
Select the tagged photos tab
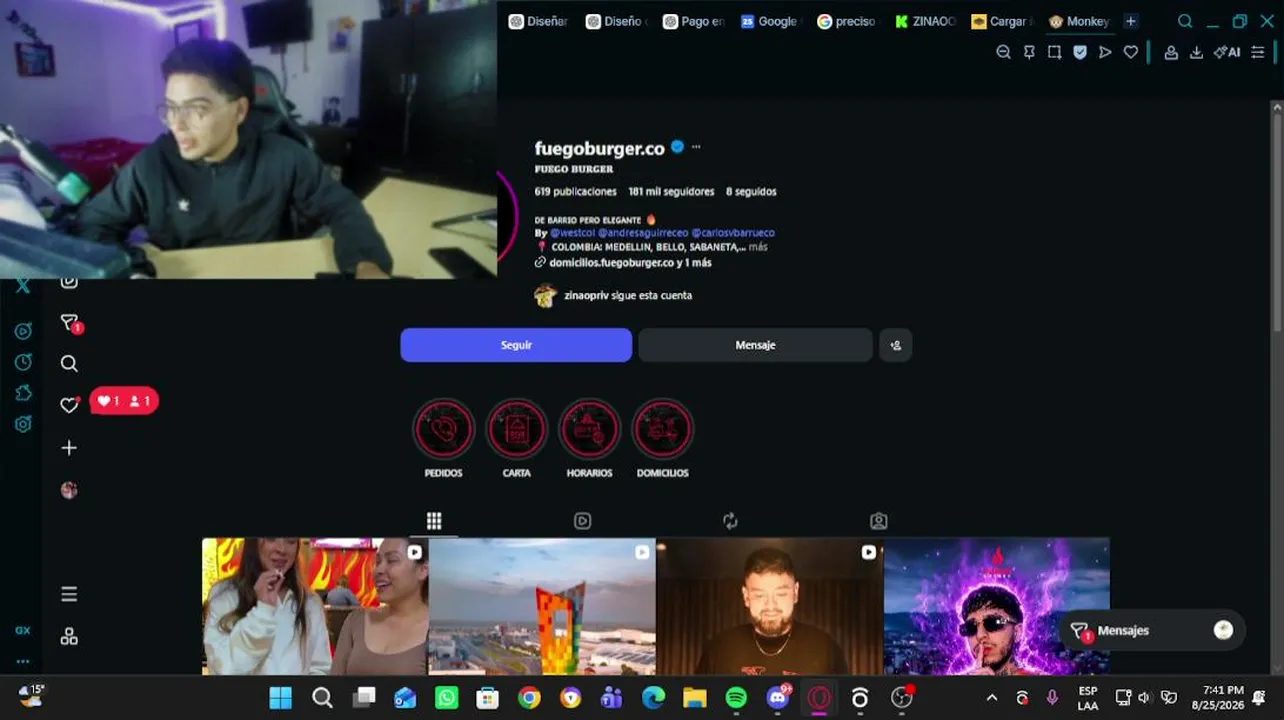(878, 521)
